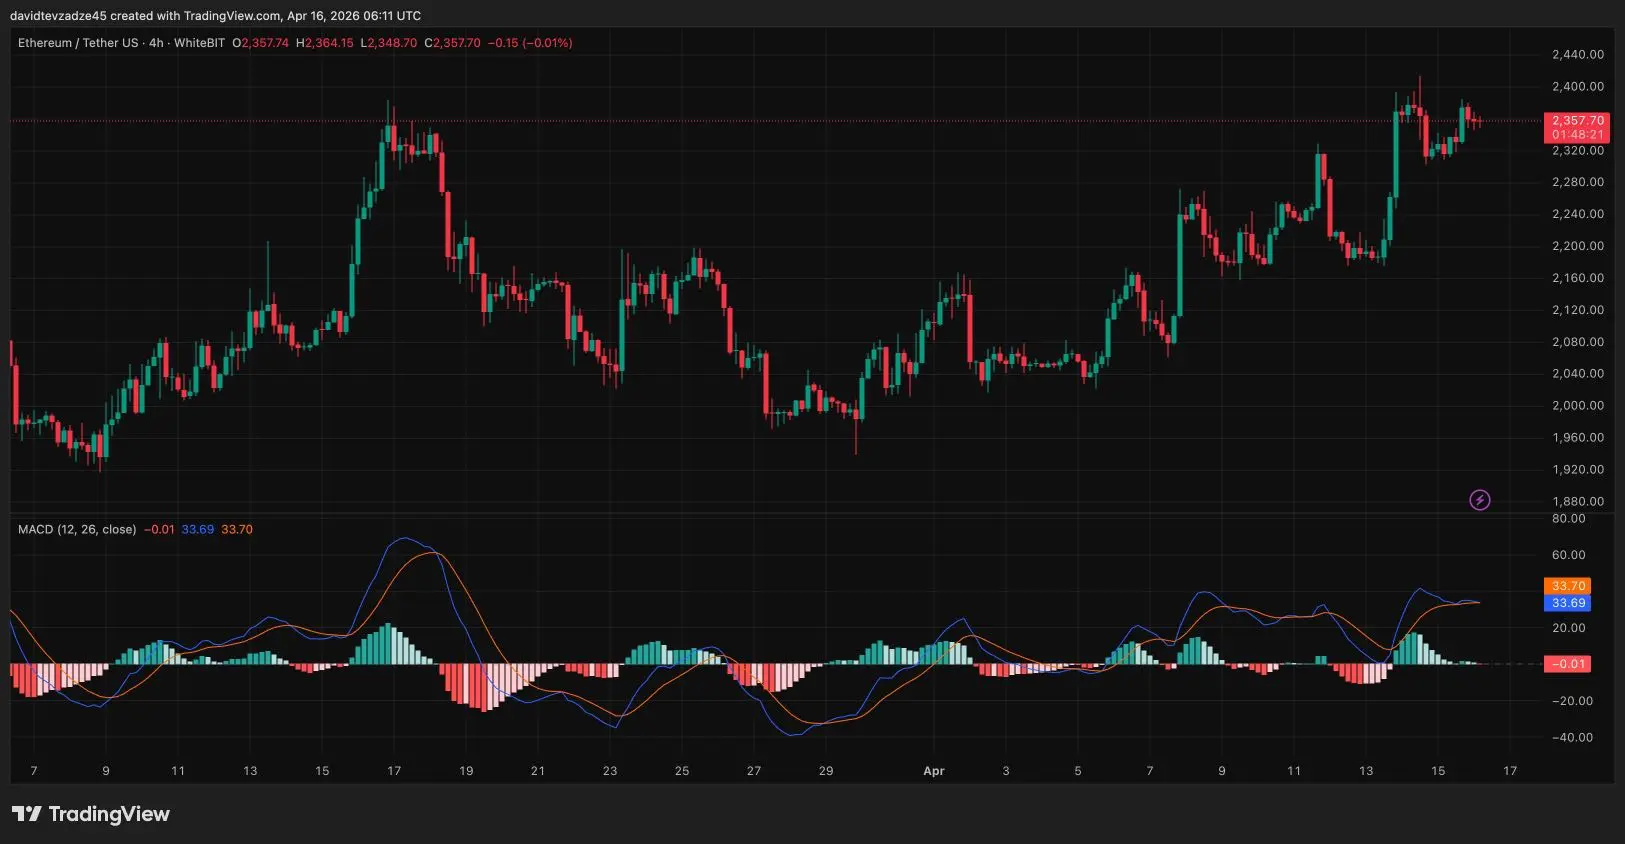Click the 2,120.00 price axis label
The height and width of the screenshot is (844, 1625).
[1578, 310]
